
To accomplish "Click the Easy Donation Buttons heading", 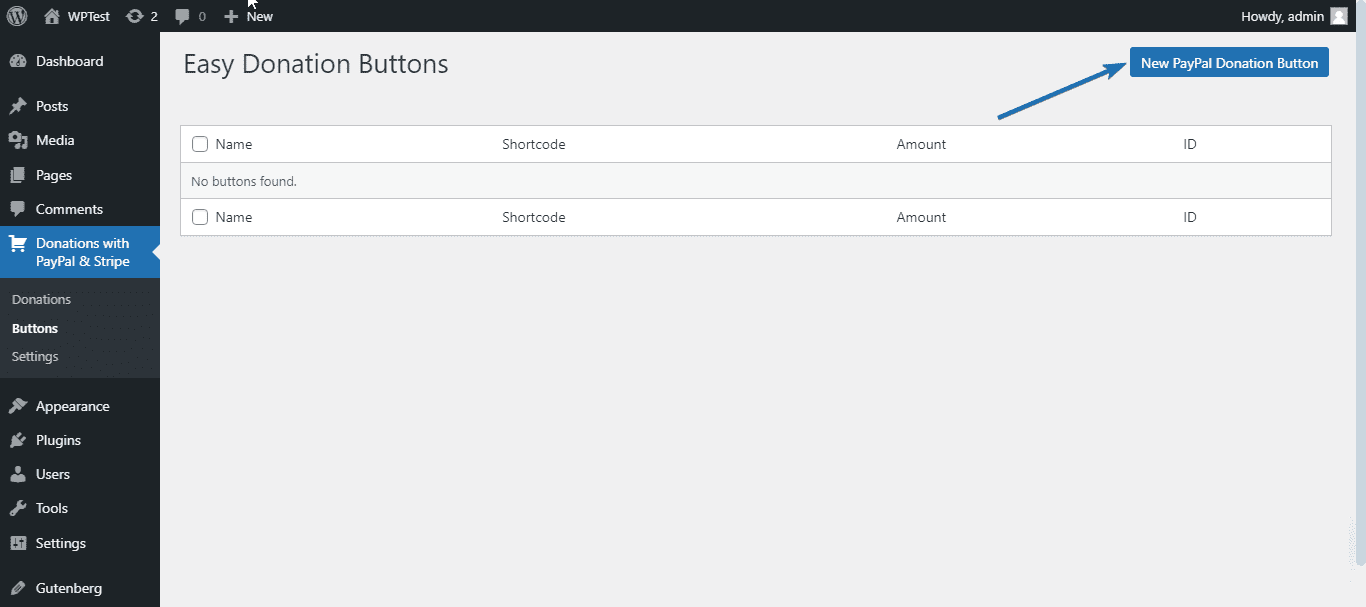I will coord(316,64).
